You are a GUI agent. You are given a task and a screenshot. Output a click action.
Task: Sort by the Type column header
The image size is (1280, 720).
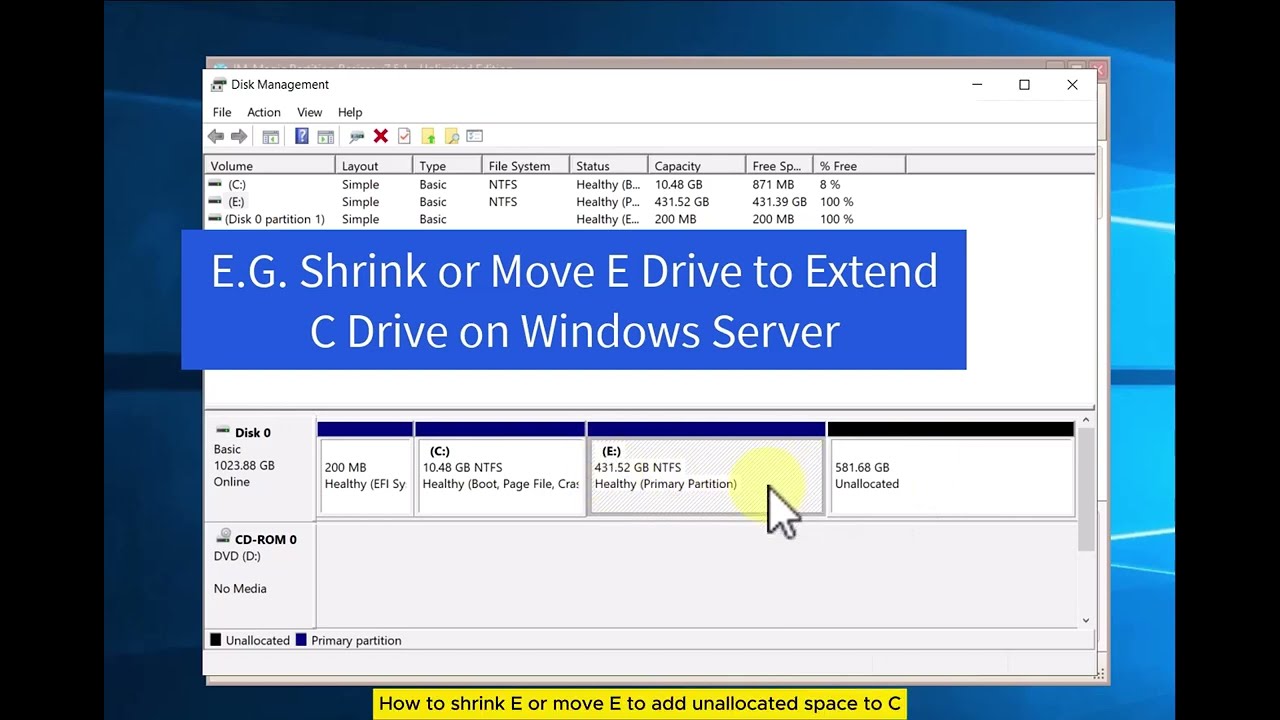pos(447,166)
